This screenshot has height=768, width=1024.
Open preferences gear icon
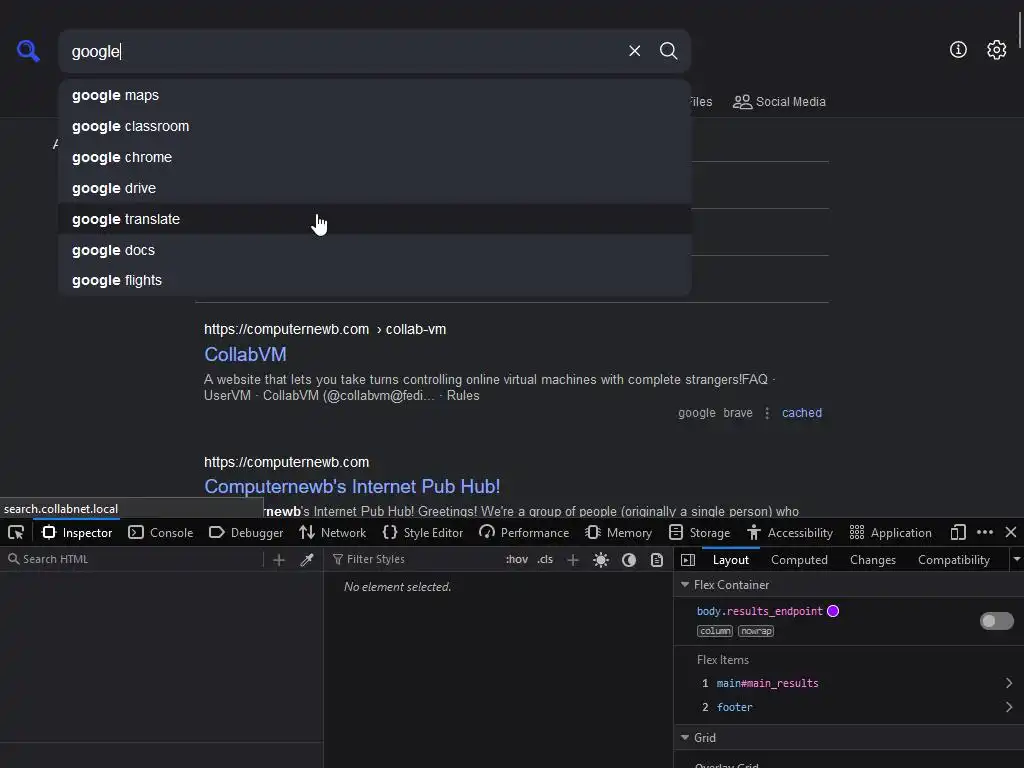point(996,50)
